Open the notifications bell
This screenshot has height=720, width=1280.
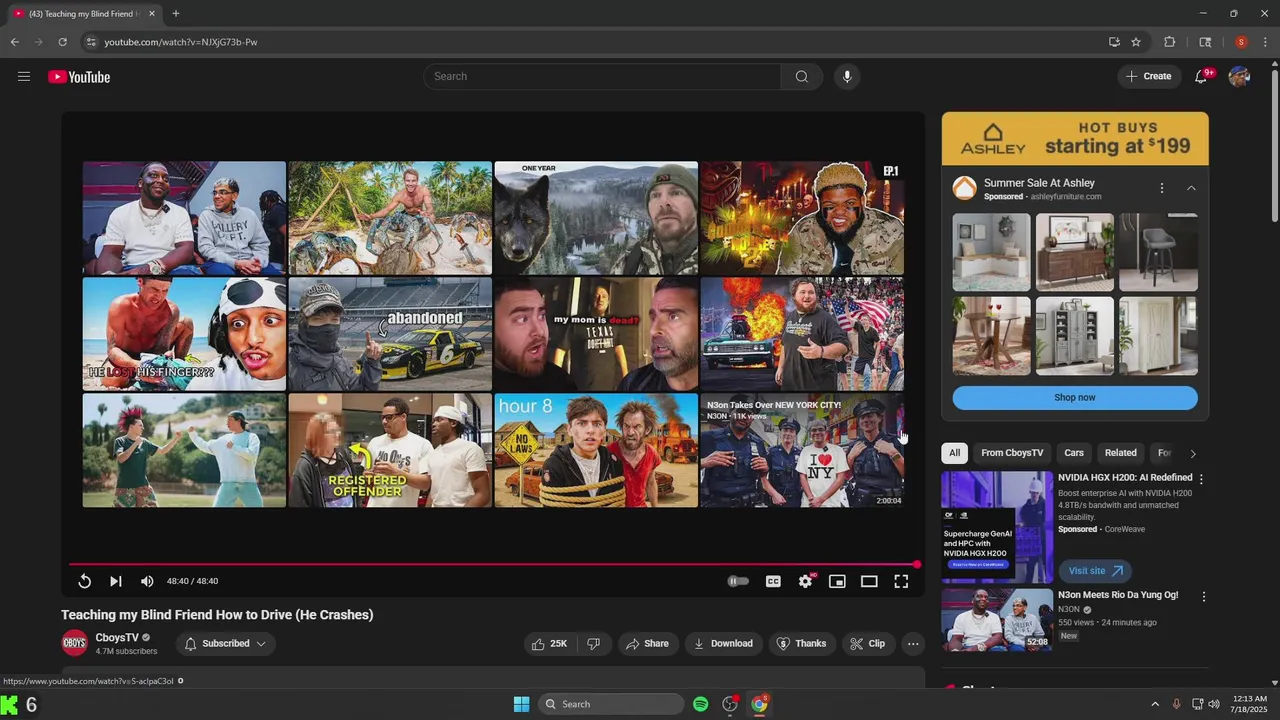click(x=1201, y=77)
